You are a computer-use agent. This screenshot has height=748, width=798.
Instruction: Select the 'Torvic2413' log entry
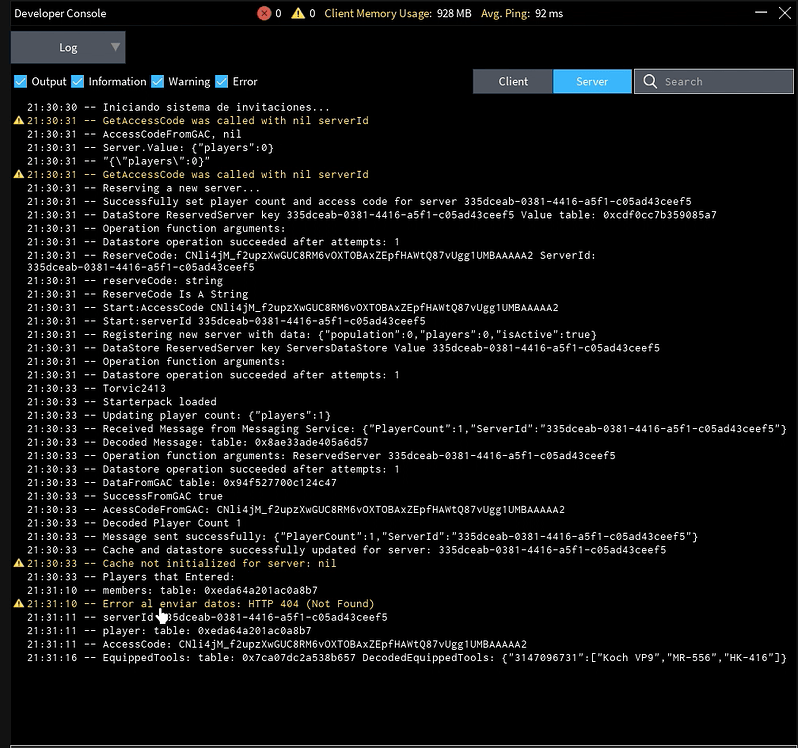coord(136,389)
